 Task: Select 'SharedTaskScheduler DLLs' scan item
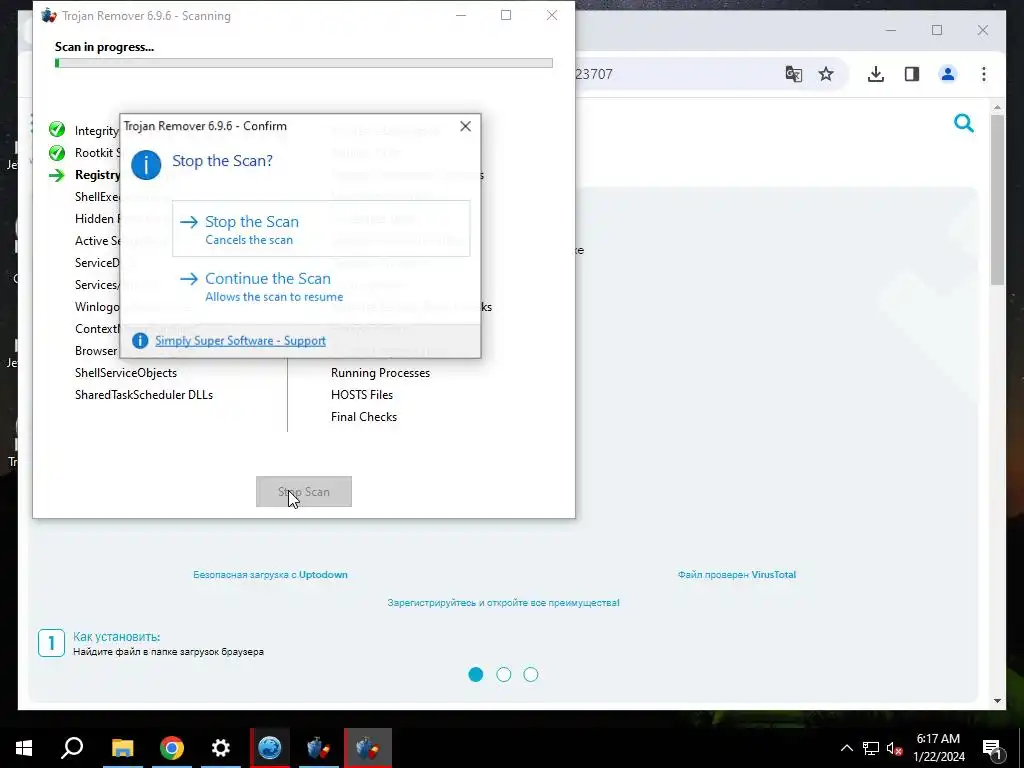144,395
